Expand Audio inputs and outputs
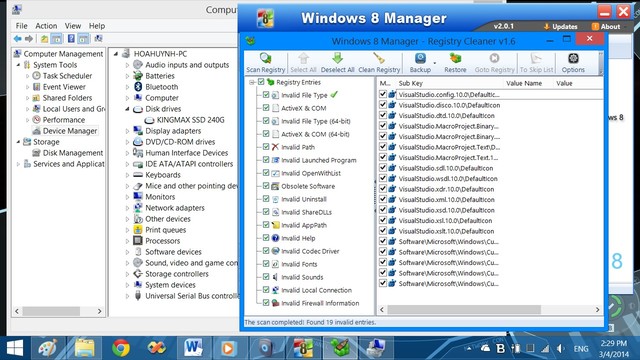The height and width of the screenshot is (360, 640). pyautogui.click(x=127, y=65)
